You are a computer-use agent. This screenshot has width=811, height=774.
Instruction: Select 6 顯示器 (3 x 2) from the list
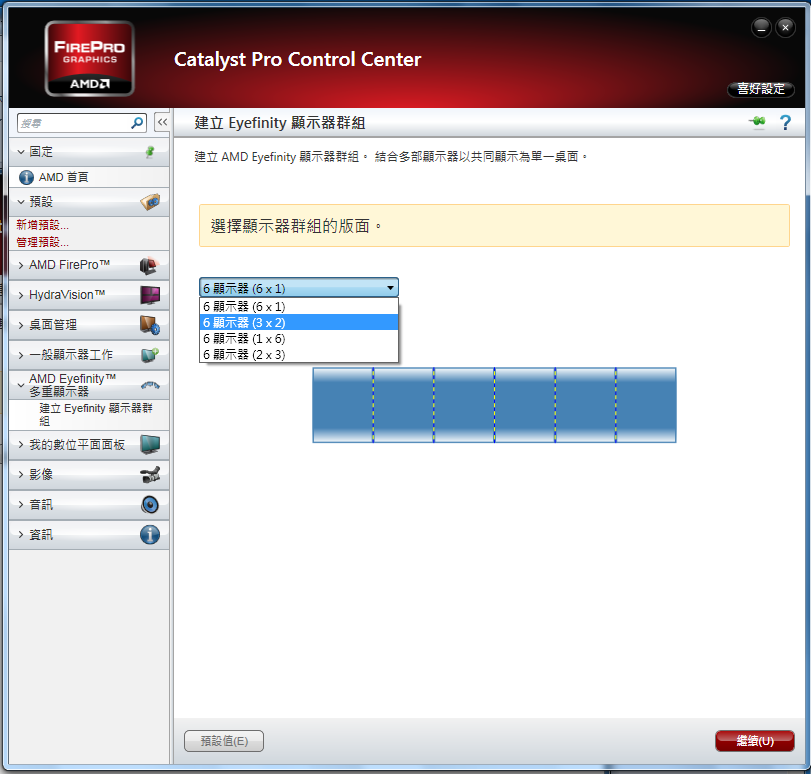299,322
